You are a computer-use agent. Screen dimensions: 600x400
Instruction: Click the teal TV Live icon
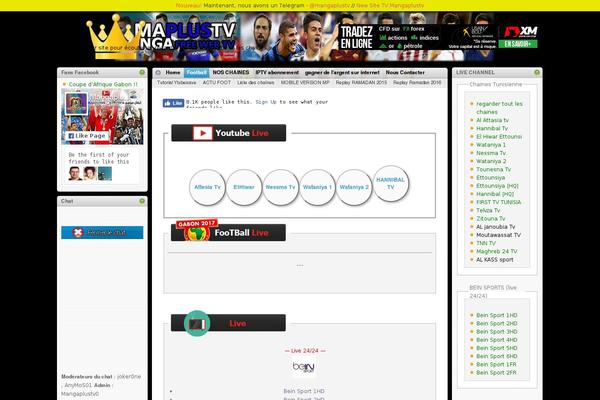[x=197, y=323]
